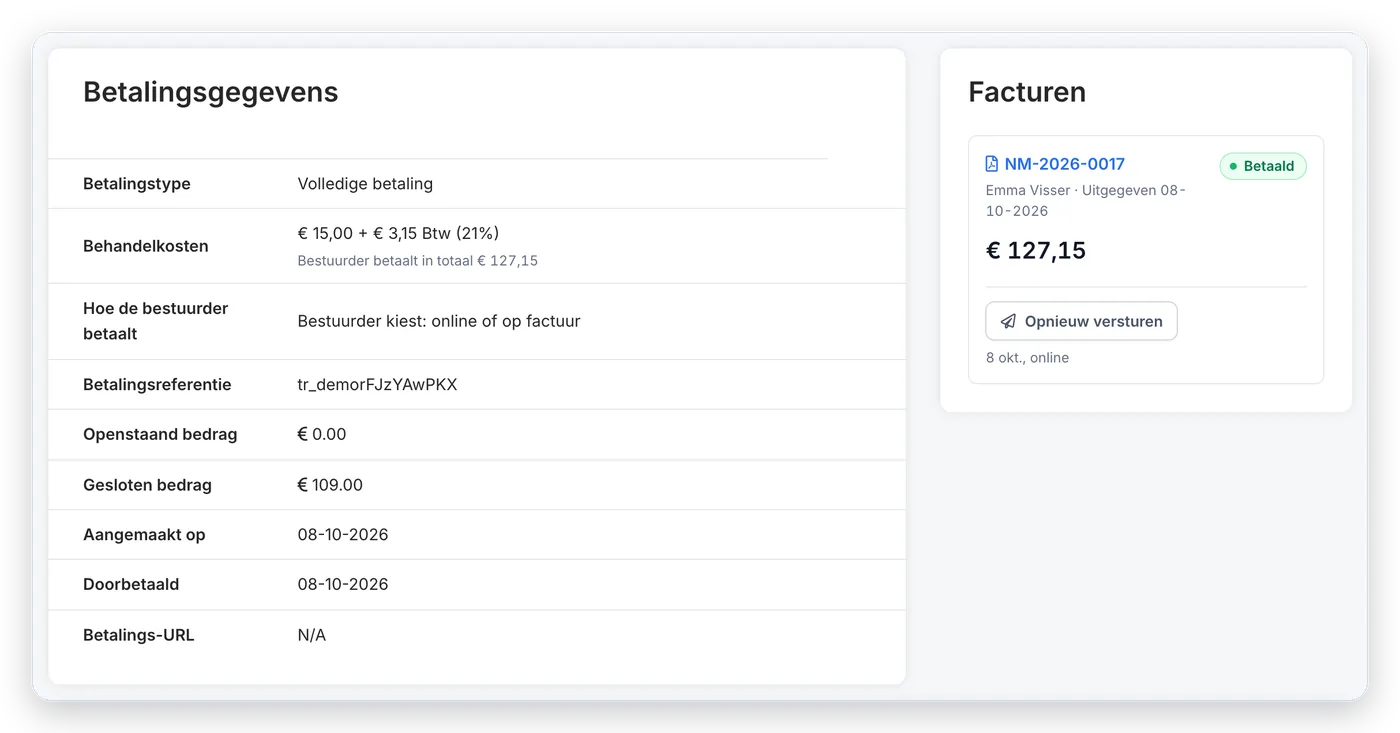Click the '8 okt., online' sent note

tap(1027, 358)
